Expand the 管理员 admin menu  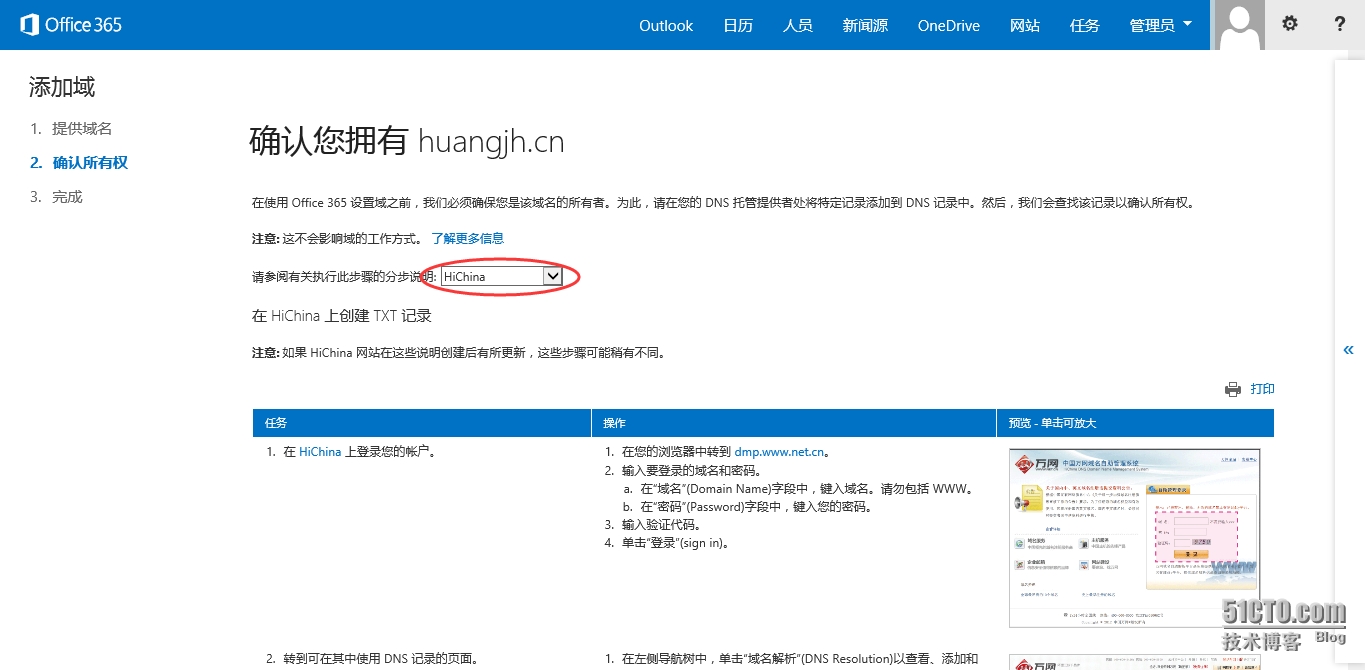tap(1160, 25)
